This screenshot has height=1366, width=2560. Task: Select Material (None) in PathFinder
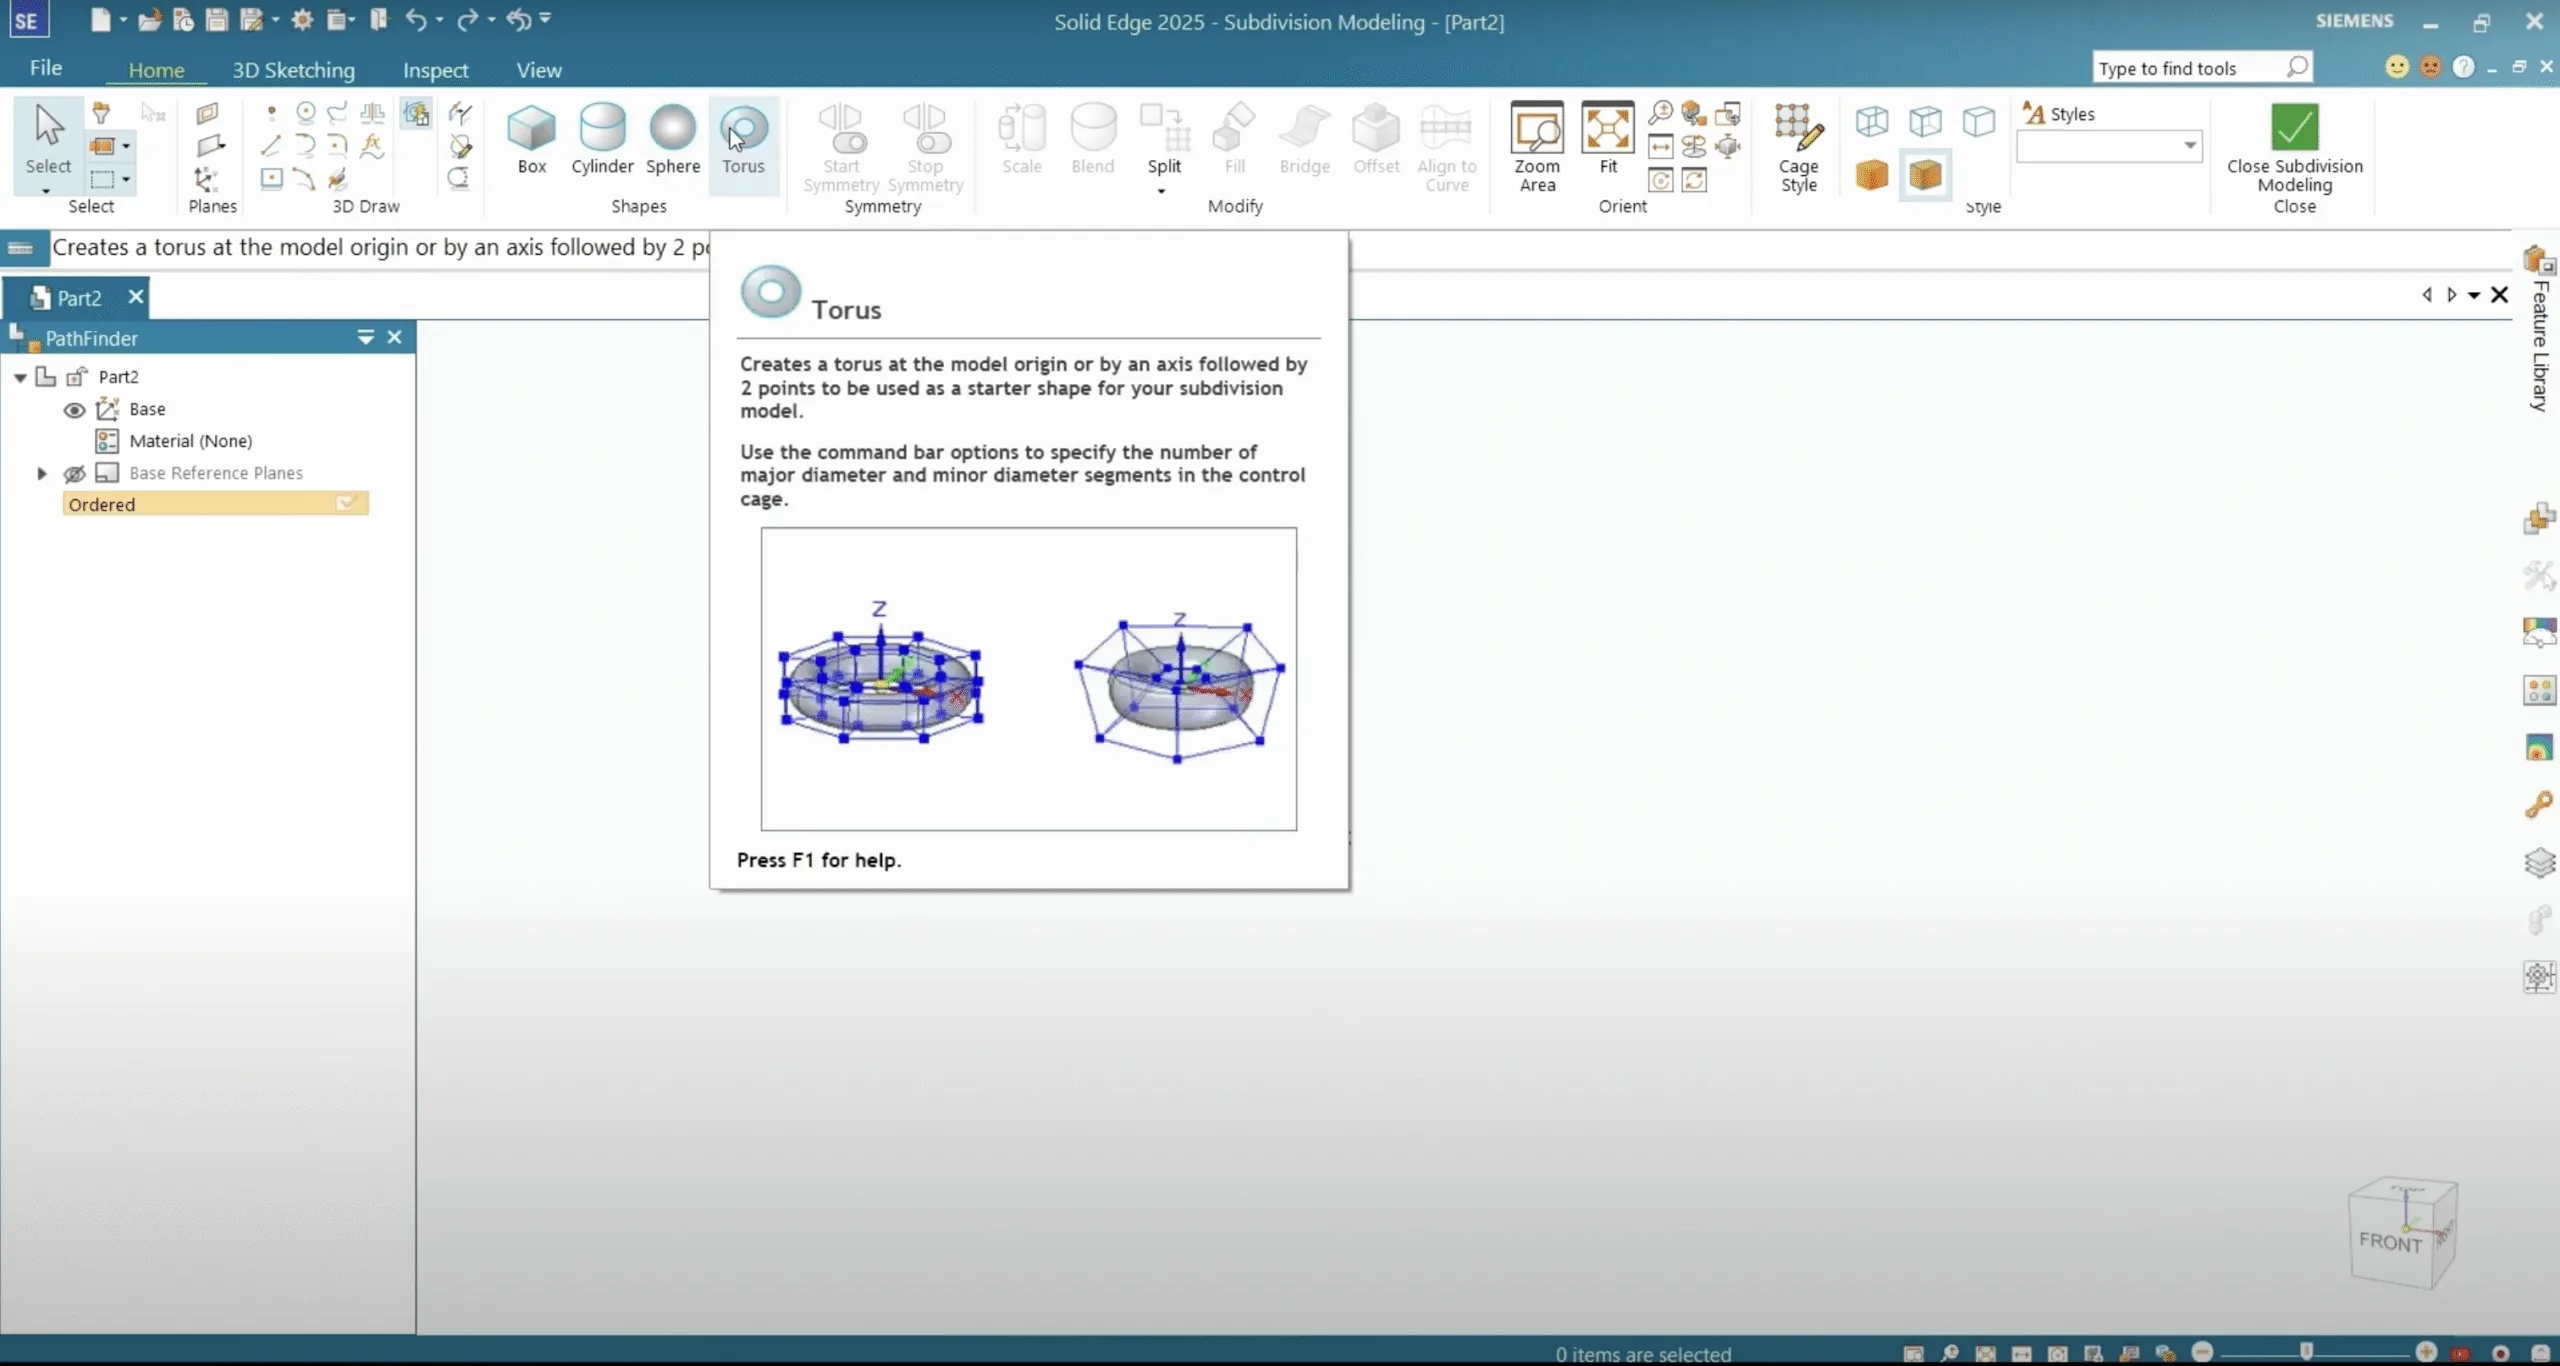click(x=190, y=441)
